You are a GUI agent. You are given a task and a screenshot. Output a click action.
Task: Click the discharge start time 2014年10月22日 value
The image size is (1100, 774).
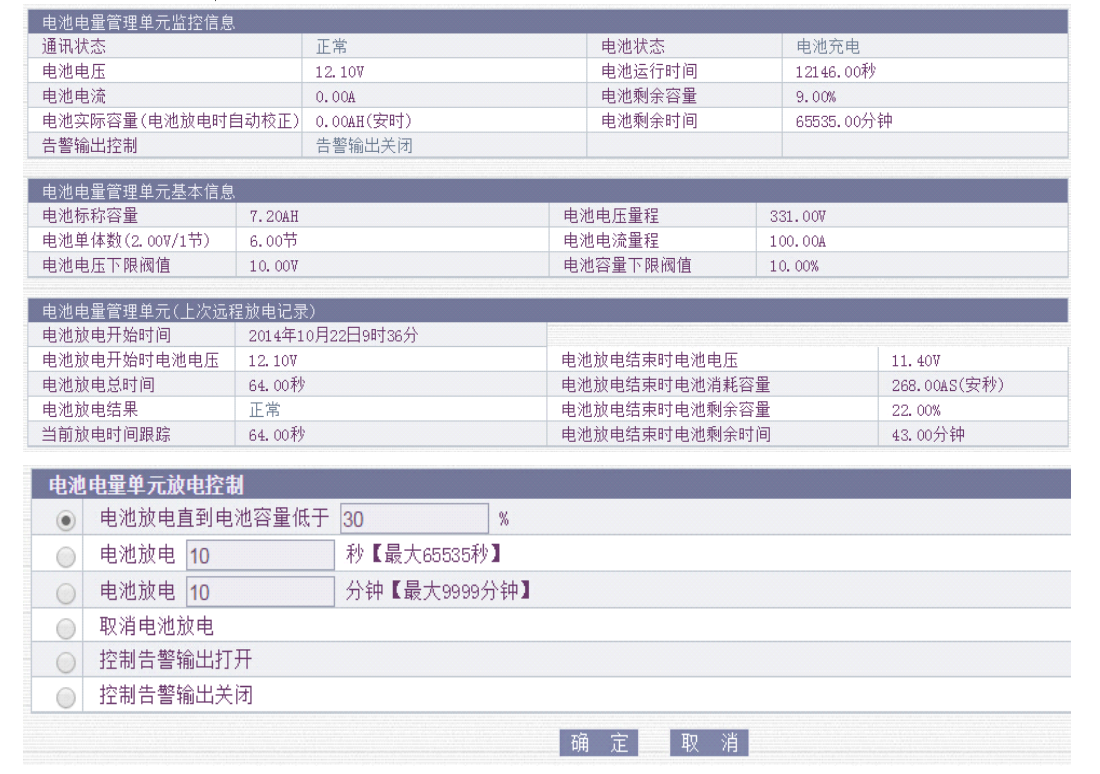click(333, 336)
